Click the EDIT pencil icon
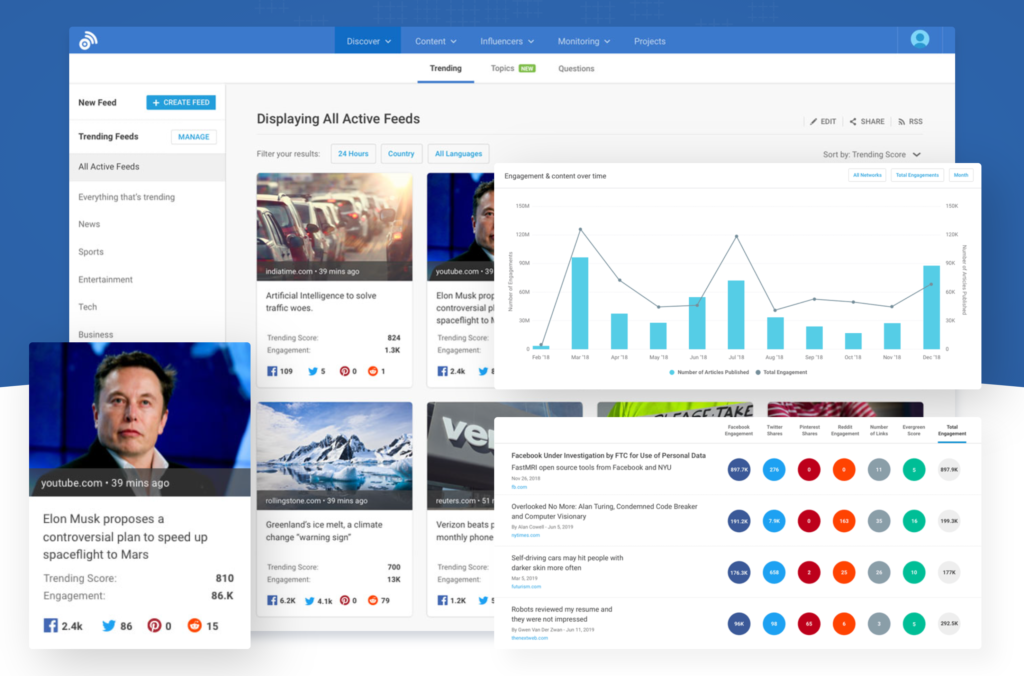Image resolution: width=1024 pixels, height=676 pixels. [x=813, y=121]
